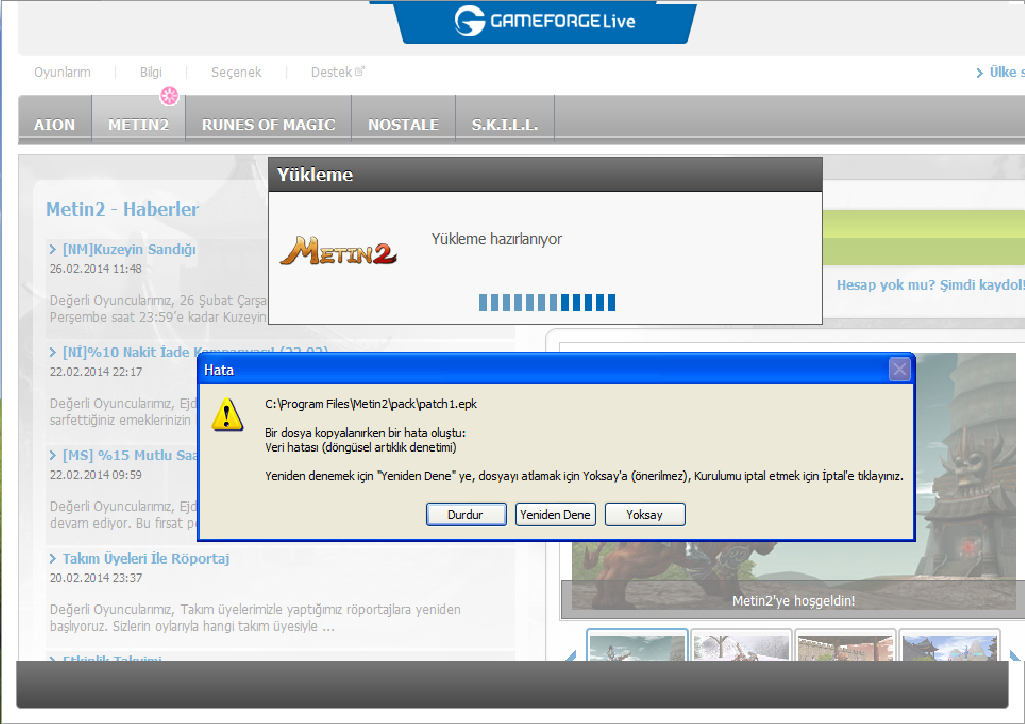The height and width of the screenshot is (724, 1025).
Task: Click the date 20.02.2014 23:37
Action: [x=95, y=578]
